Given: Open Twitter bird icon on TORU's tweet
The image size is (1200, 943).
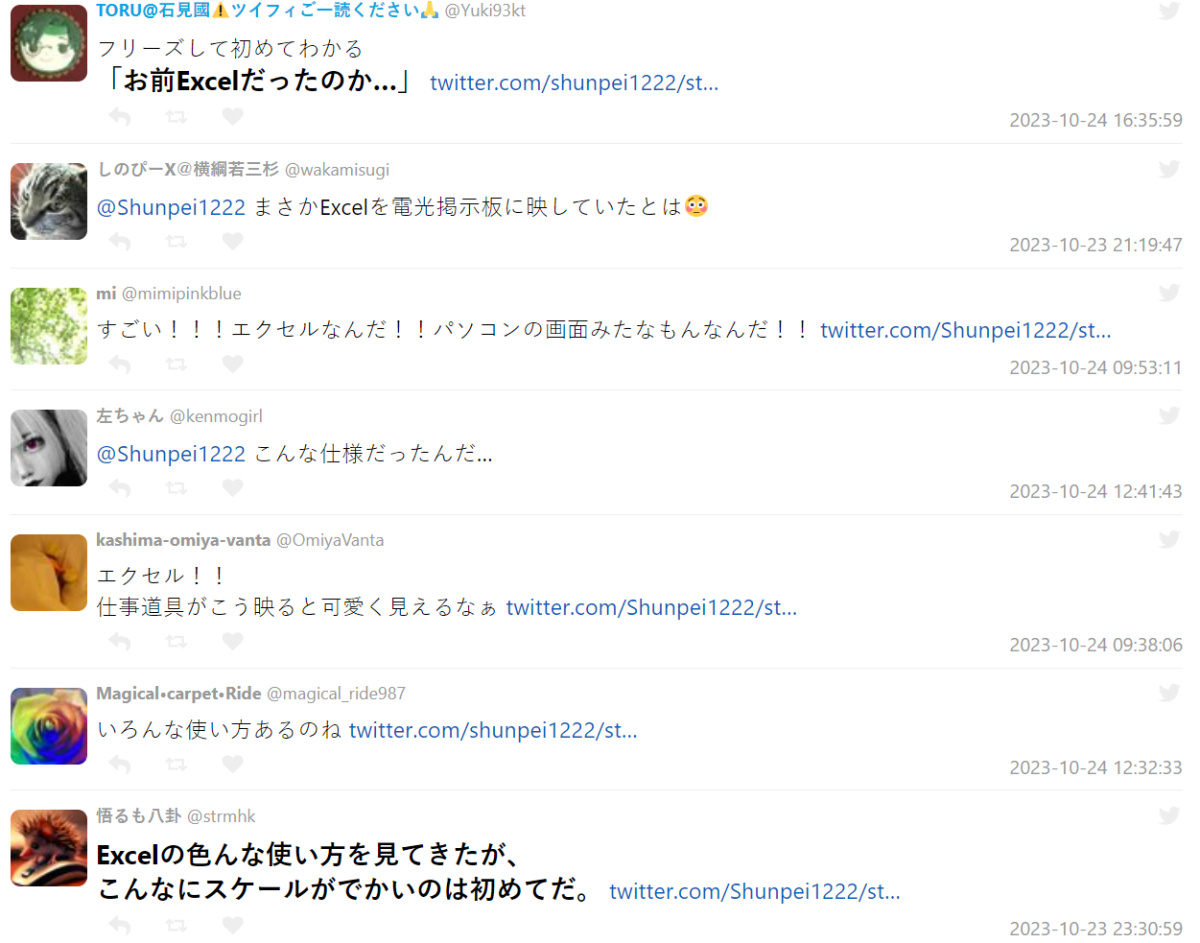Looking at the screenshot, I should pos(1169,11).
